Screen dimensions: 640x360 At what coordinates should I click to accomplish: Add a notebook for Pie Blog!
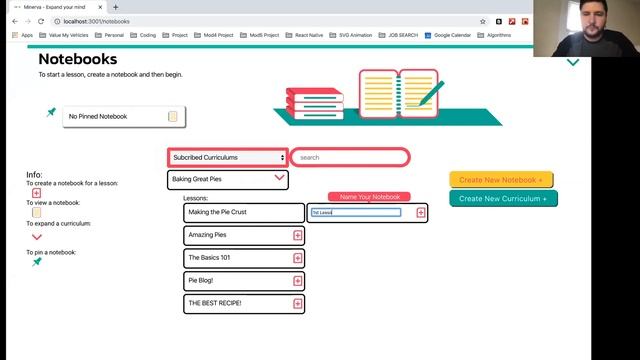(x=297, y=281)
